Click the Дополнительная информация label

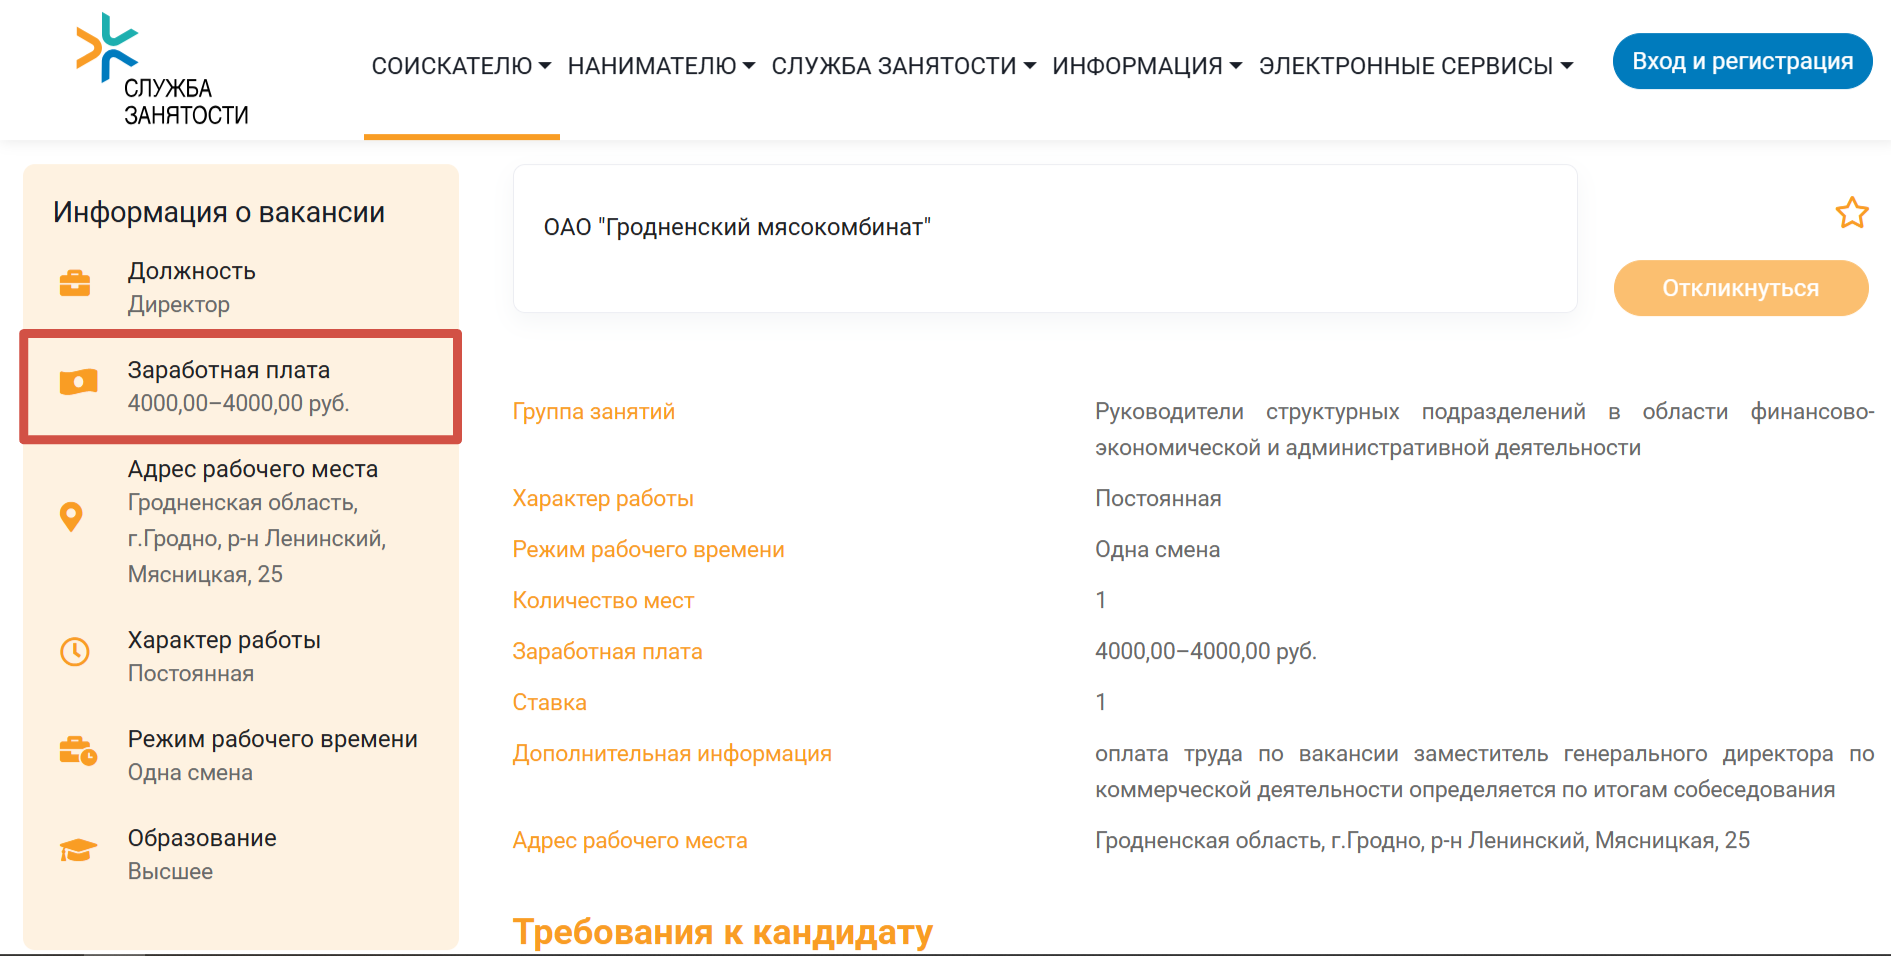tap(671, 753)
